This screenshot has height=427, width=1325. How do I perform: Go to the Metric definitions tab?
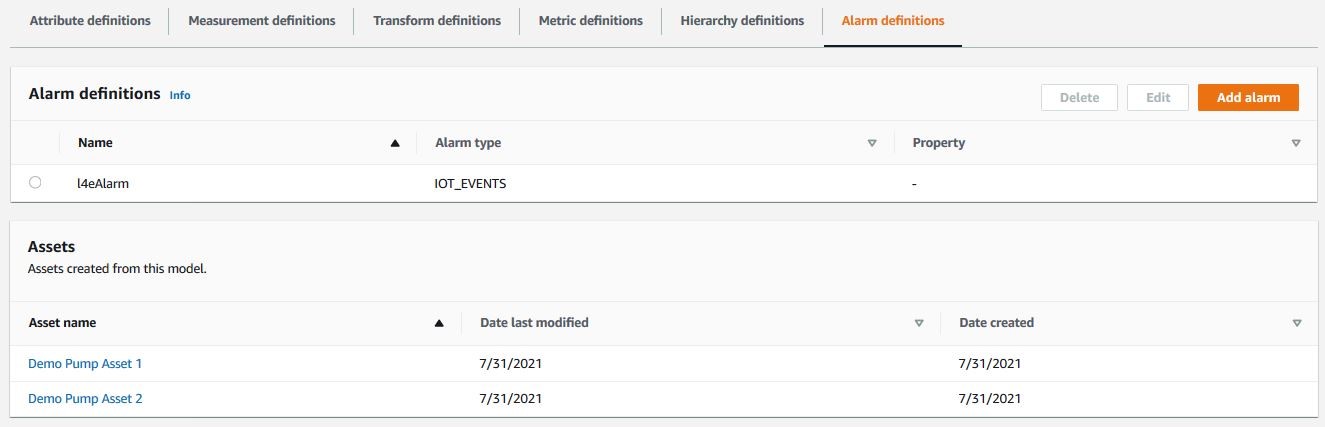[590, 21]
